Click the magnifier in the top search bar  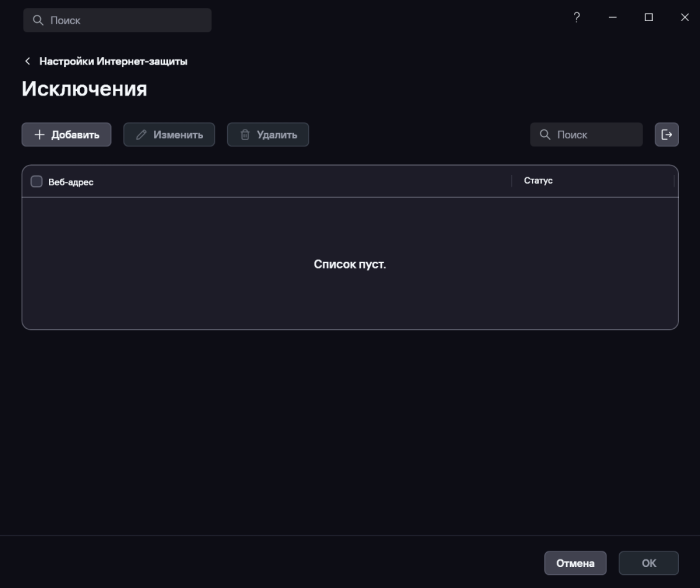click(x=39, y=20)
